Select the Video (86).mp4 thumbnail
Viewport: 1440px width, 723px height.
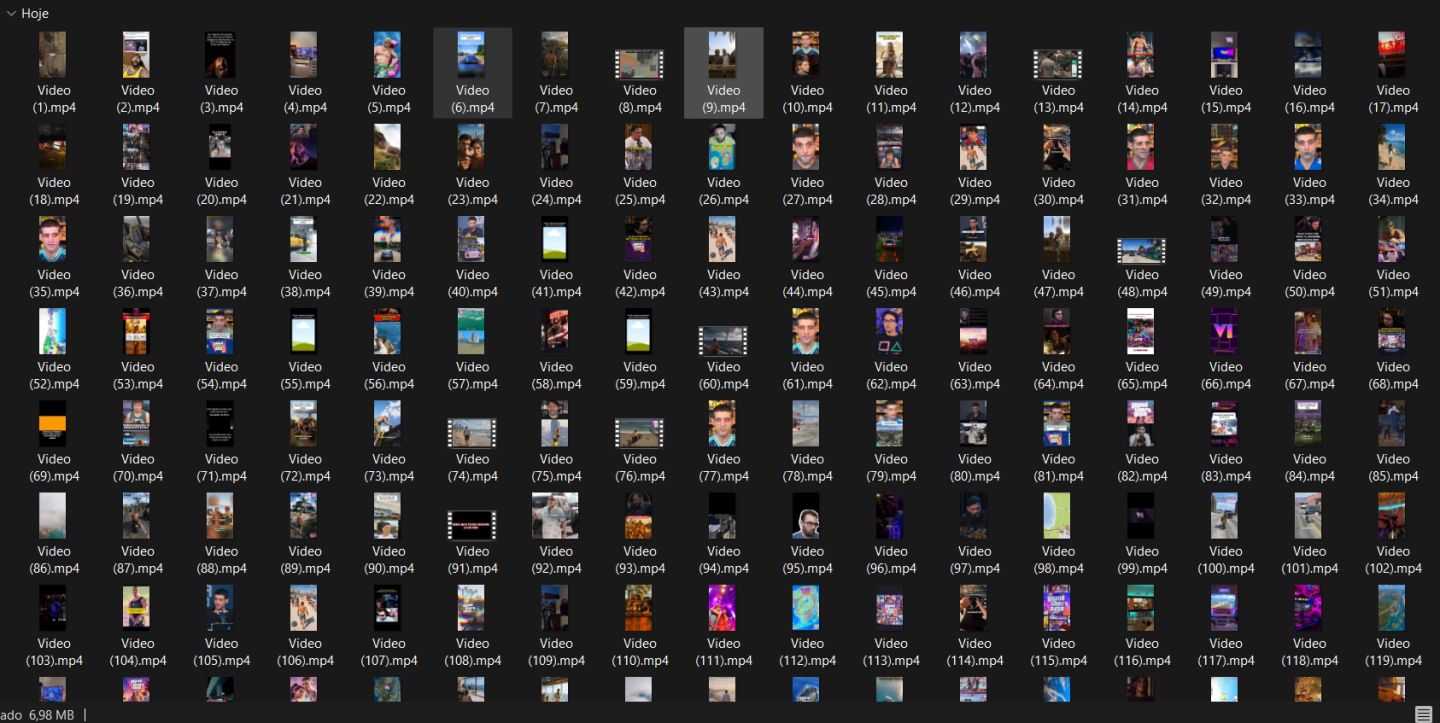click(53, 516)
